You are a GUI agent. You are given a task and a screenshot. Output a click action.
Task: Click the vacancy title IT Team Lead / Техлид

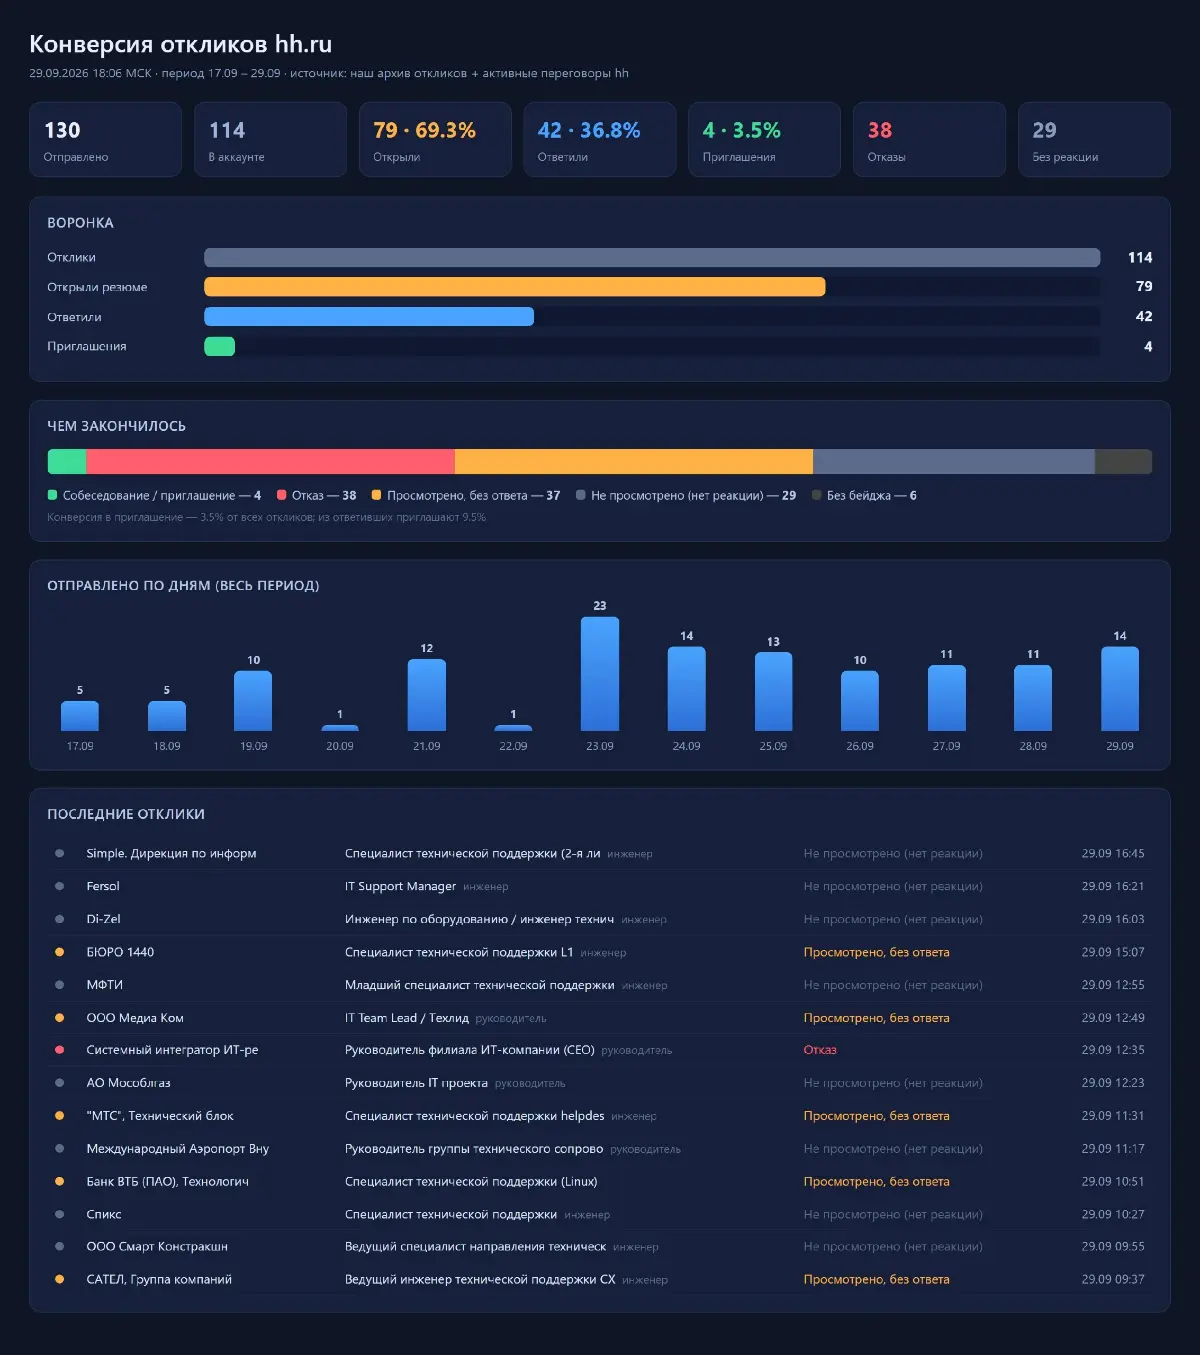click(x=407, y=1018)
